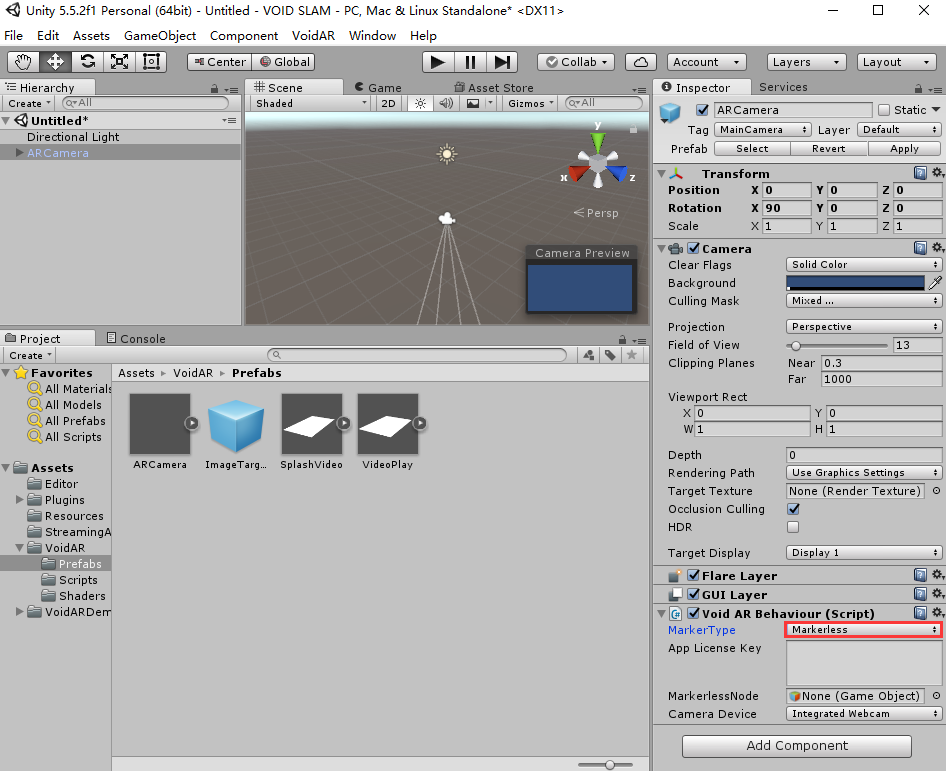Image resolution: width=946 pixels, height=771 pixels.
Task: Open the MarkerType dropdown
Action: coord(863,629)
